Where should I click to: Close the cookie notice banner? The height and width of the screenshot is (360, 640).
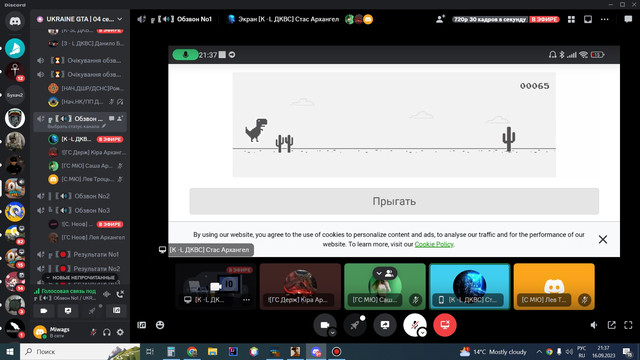[x=602, y=240]
